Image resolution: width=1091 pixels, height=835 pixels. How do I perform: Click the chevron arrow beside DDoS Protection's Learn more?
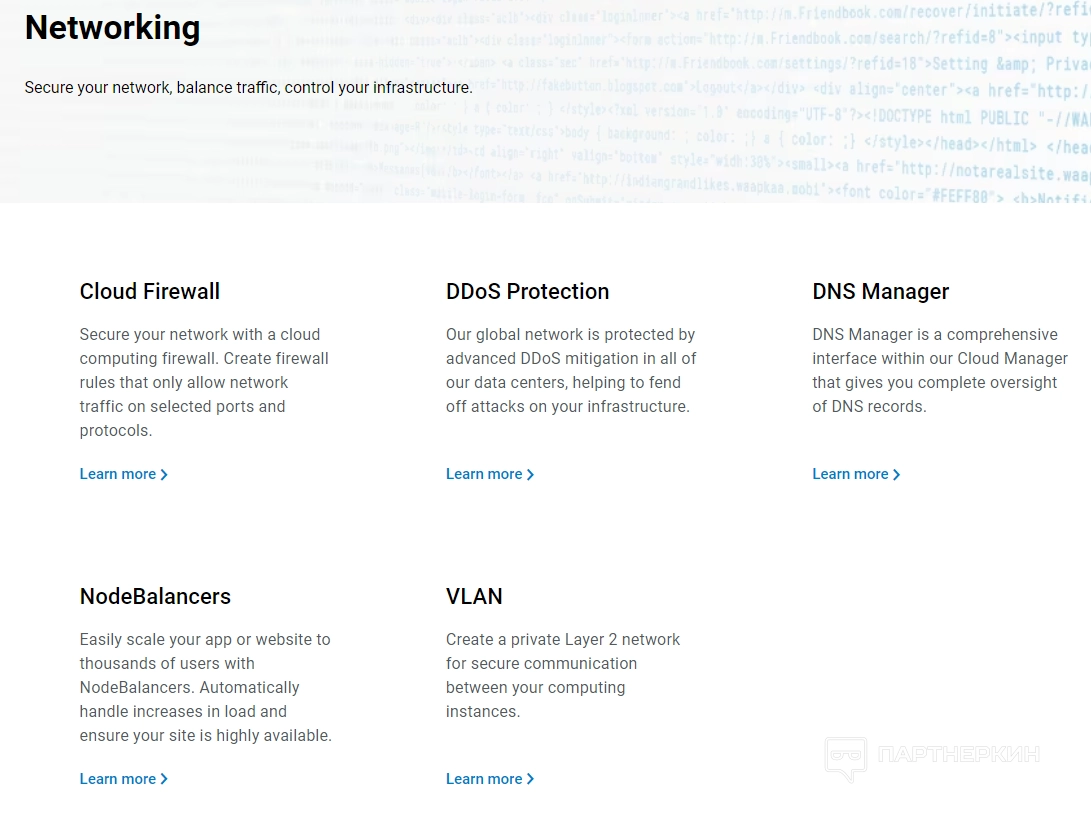point(531,475)
